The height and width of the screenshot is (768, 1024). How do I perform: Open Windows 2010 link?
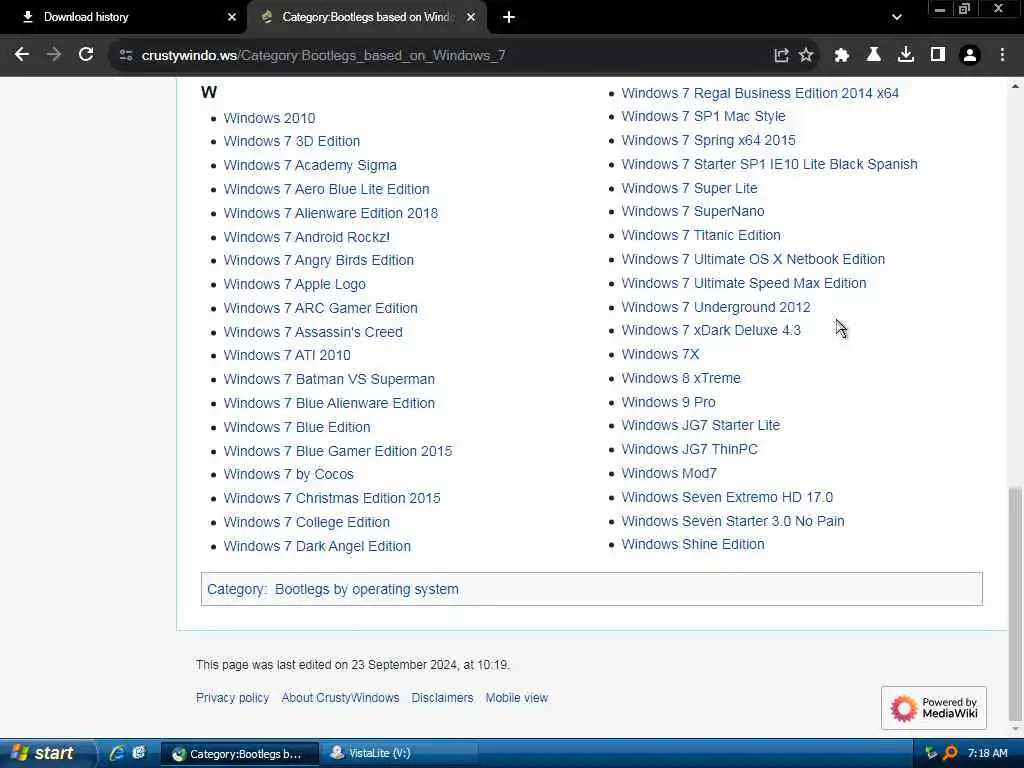[269, 118]
